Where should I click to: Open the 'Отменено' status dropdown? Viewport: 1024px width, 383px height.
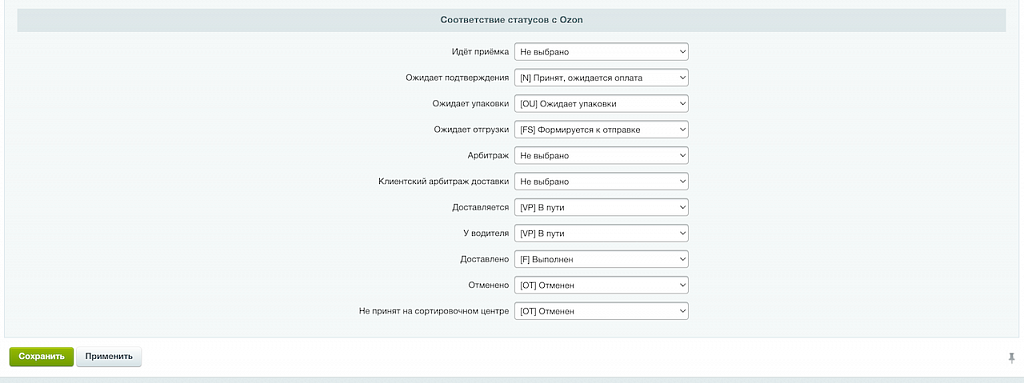point(601,286)
